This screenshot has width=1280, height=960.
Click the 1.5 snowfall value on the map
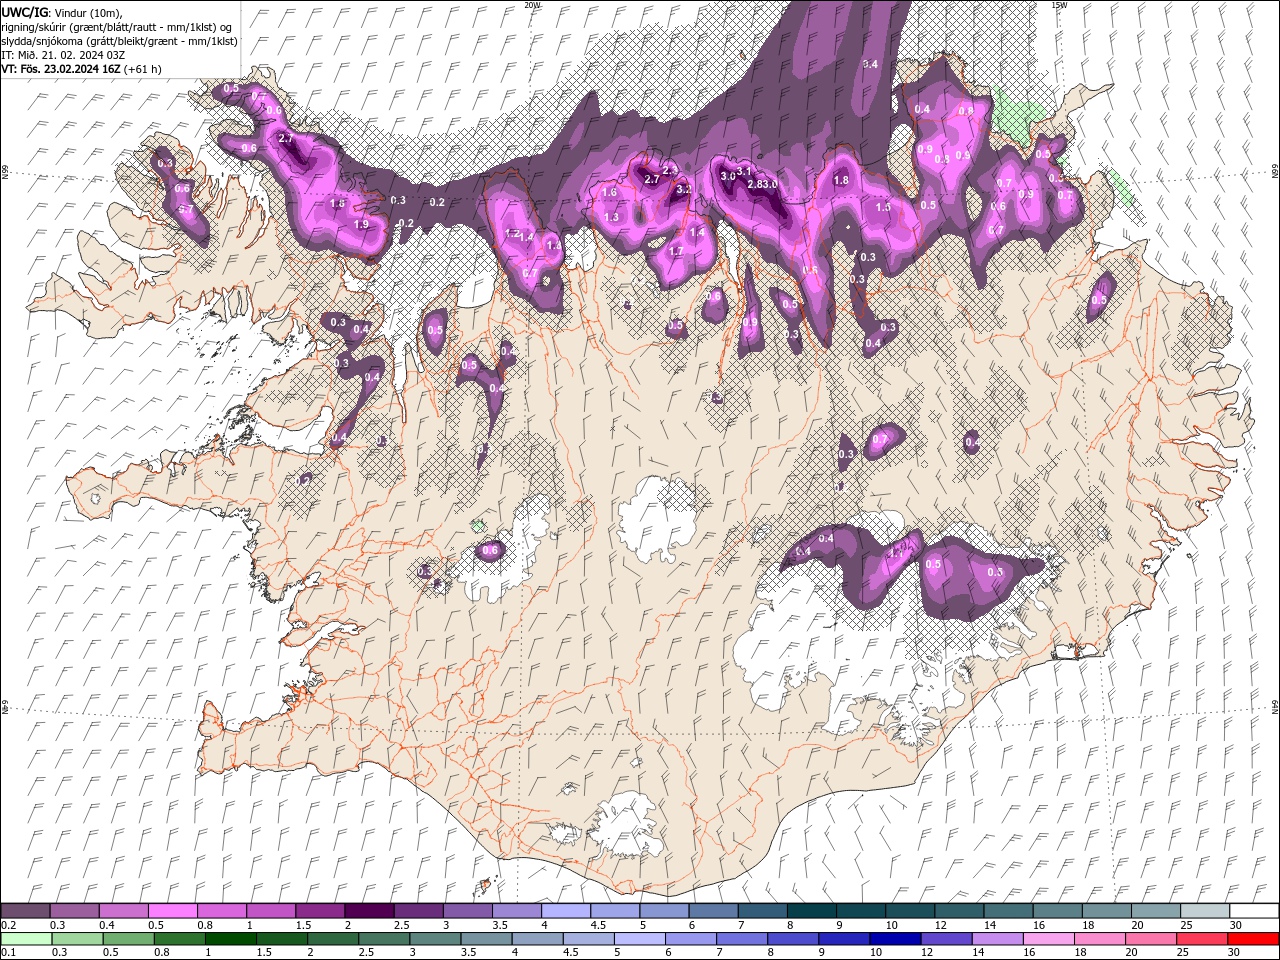(x=883, y=207)
